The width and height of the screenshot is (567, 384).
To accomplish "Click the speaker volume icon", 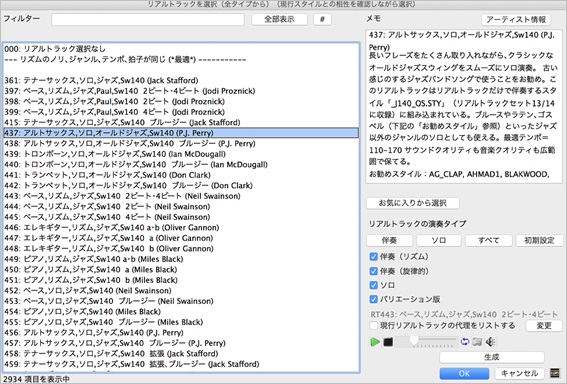I will tap(490, 342).
